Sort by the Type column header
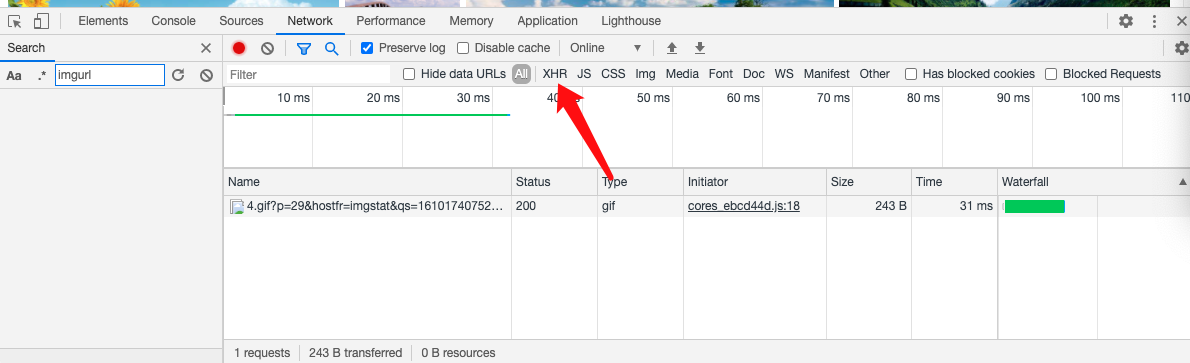The width and height of the screenshot is (1190, 363). tap(641, 182)
